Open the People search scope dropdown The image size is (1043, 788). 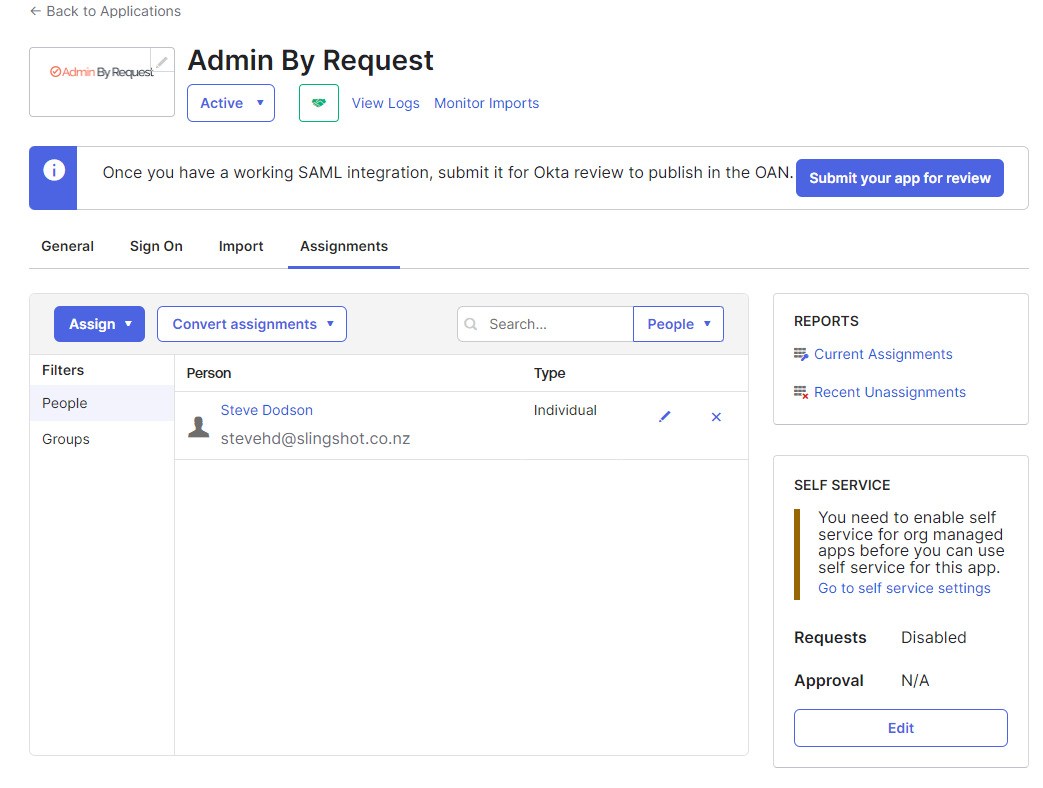(x=678, y=324)
